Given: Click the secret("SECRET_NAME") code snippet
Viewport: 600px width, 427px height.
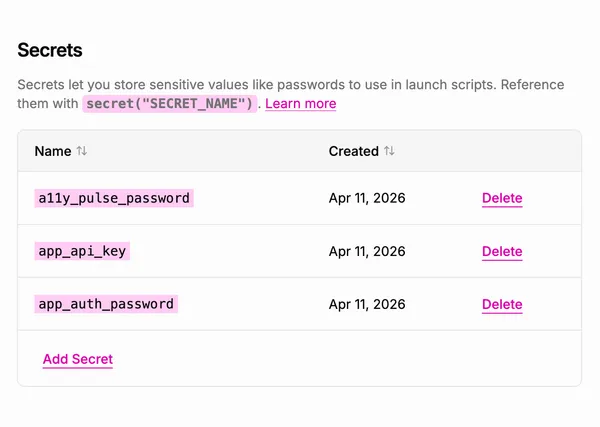Looking at the screenshot, I should pos(171,104).
